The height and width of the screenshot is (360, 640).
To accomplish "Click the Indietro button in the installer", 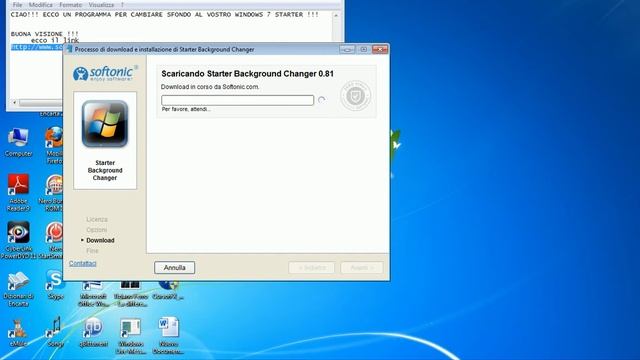I will [x=311, y=268].
